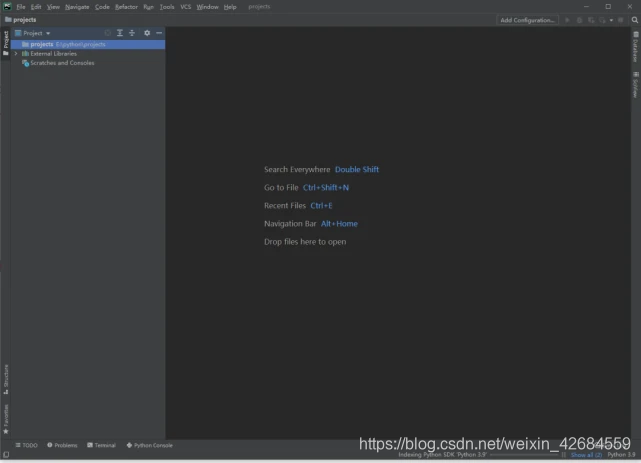The height and width of the screenshot is (463, 641).
Task: Open the Refactor menu
Action: pyautogui.click(x=126, y=7)
